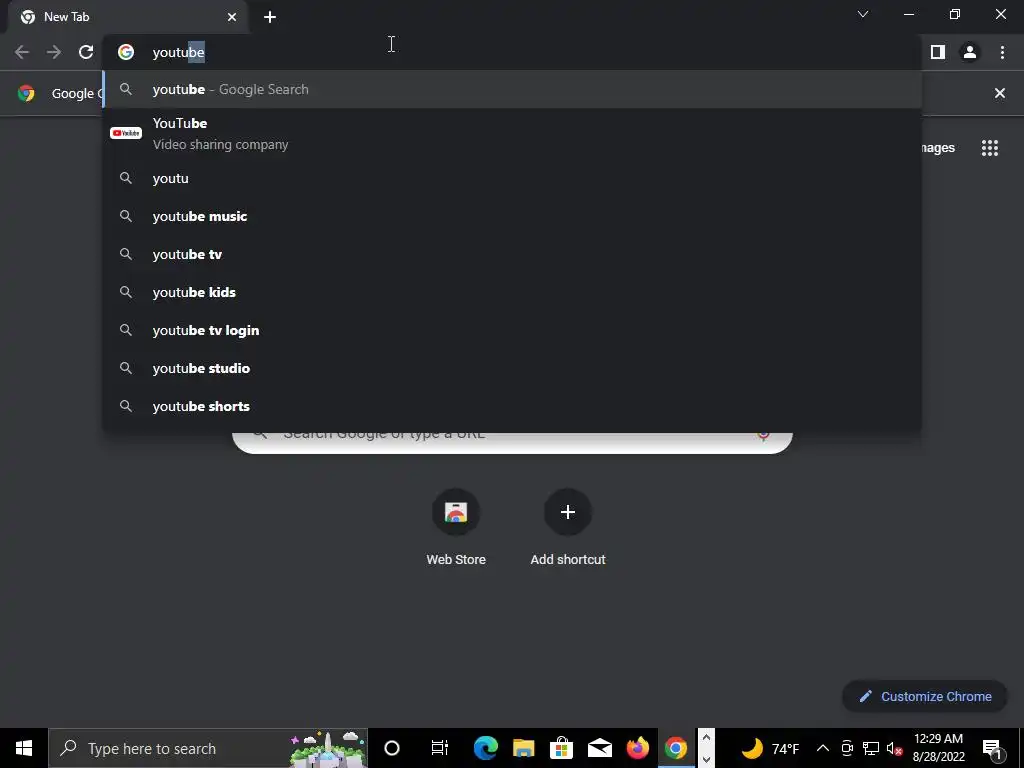Open Cortana circle icon

coord(392,748)
